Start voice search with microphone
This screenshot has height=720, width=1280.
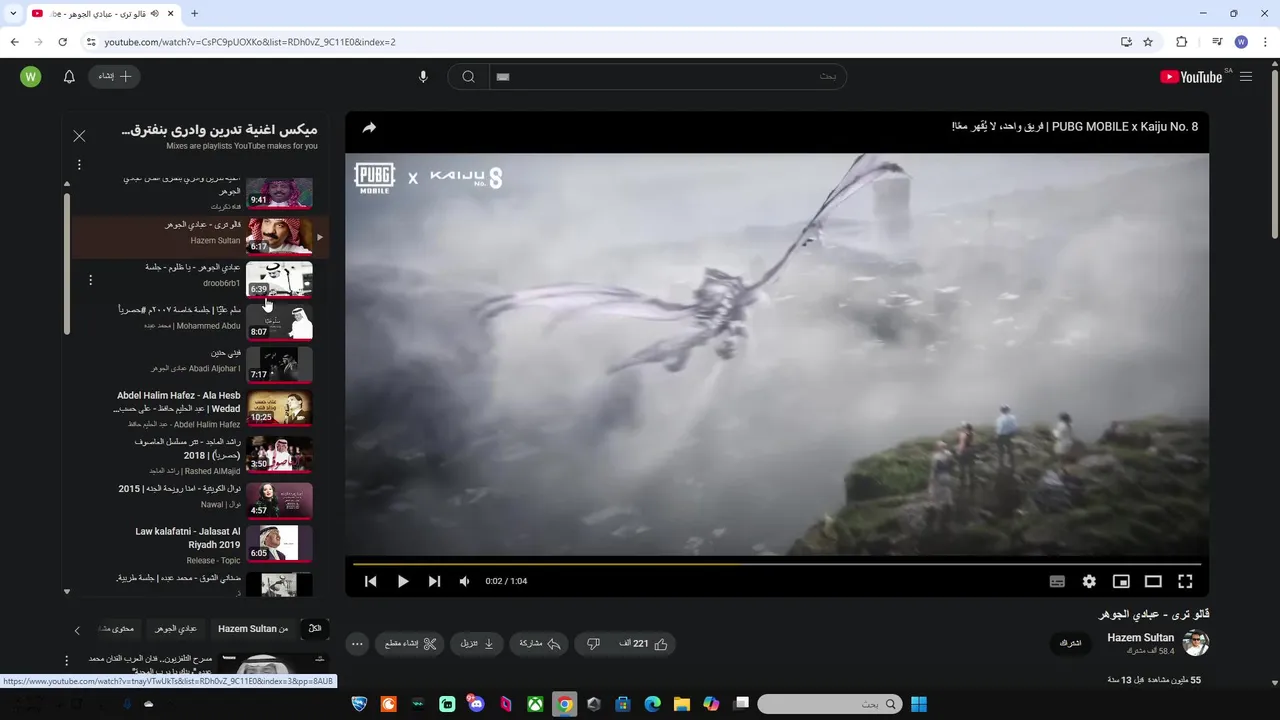pos(423,77)
